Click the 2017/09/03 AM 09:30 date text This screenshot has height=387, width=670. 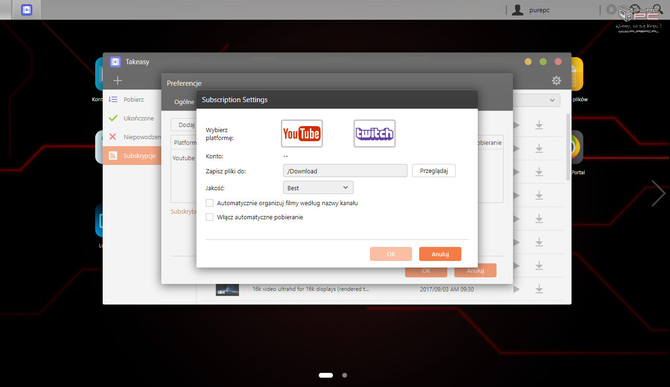447,289
